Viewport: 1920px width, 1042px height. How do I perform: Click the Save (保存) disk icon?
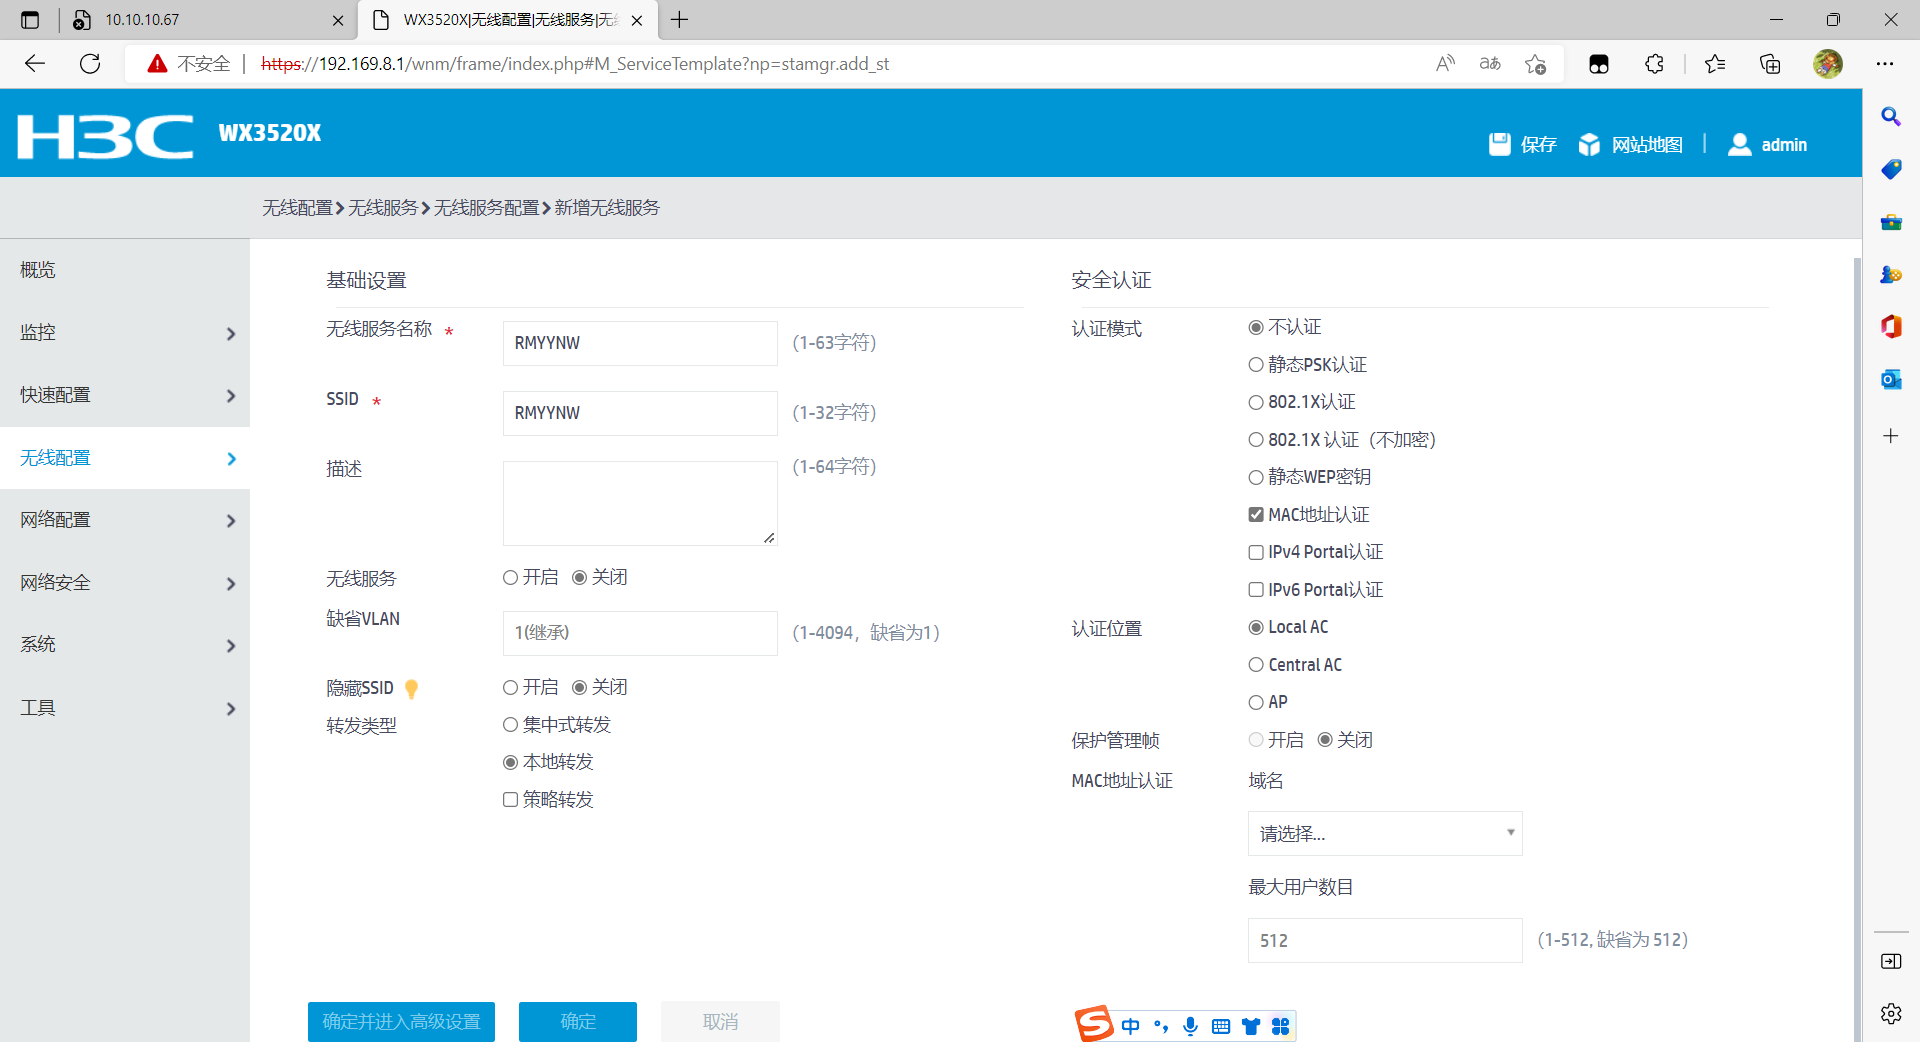pyautogui.click(x=1499, y=145)
